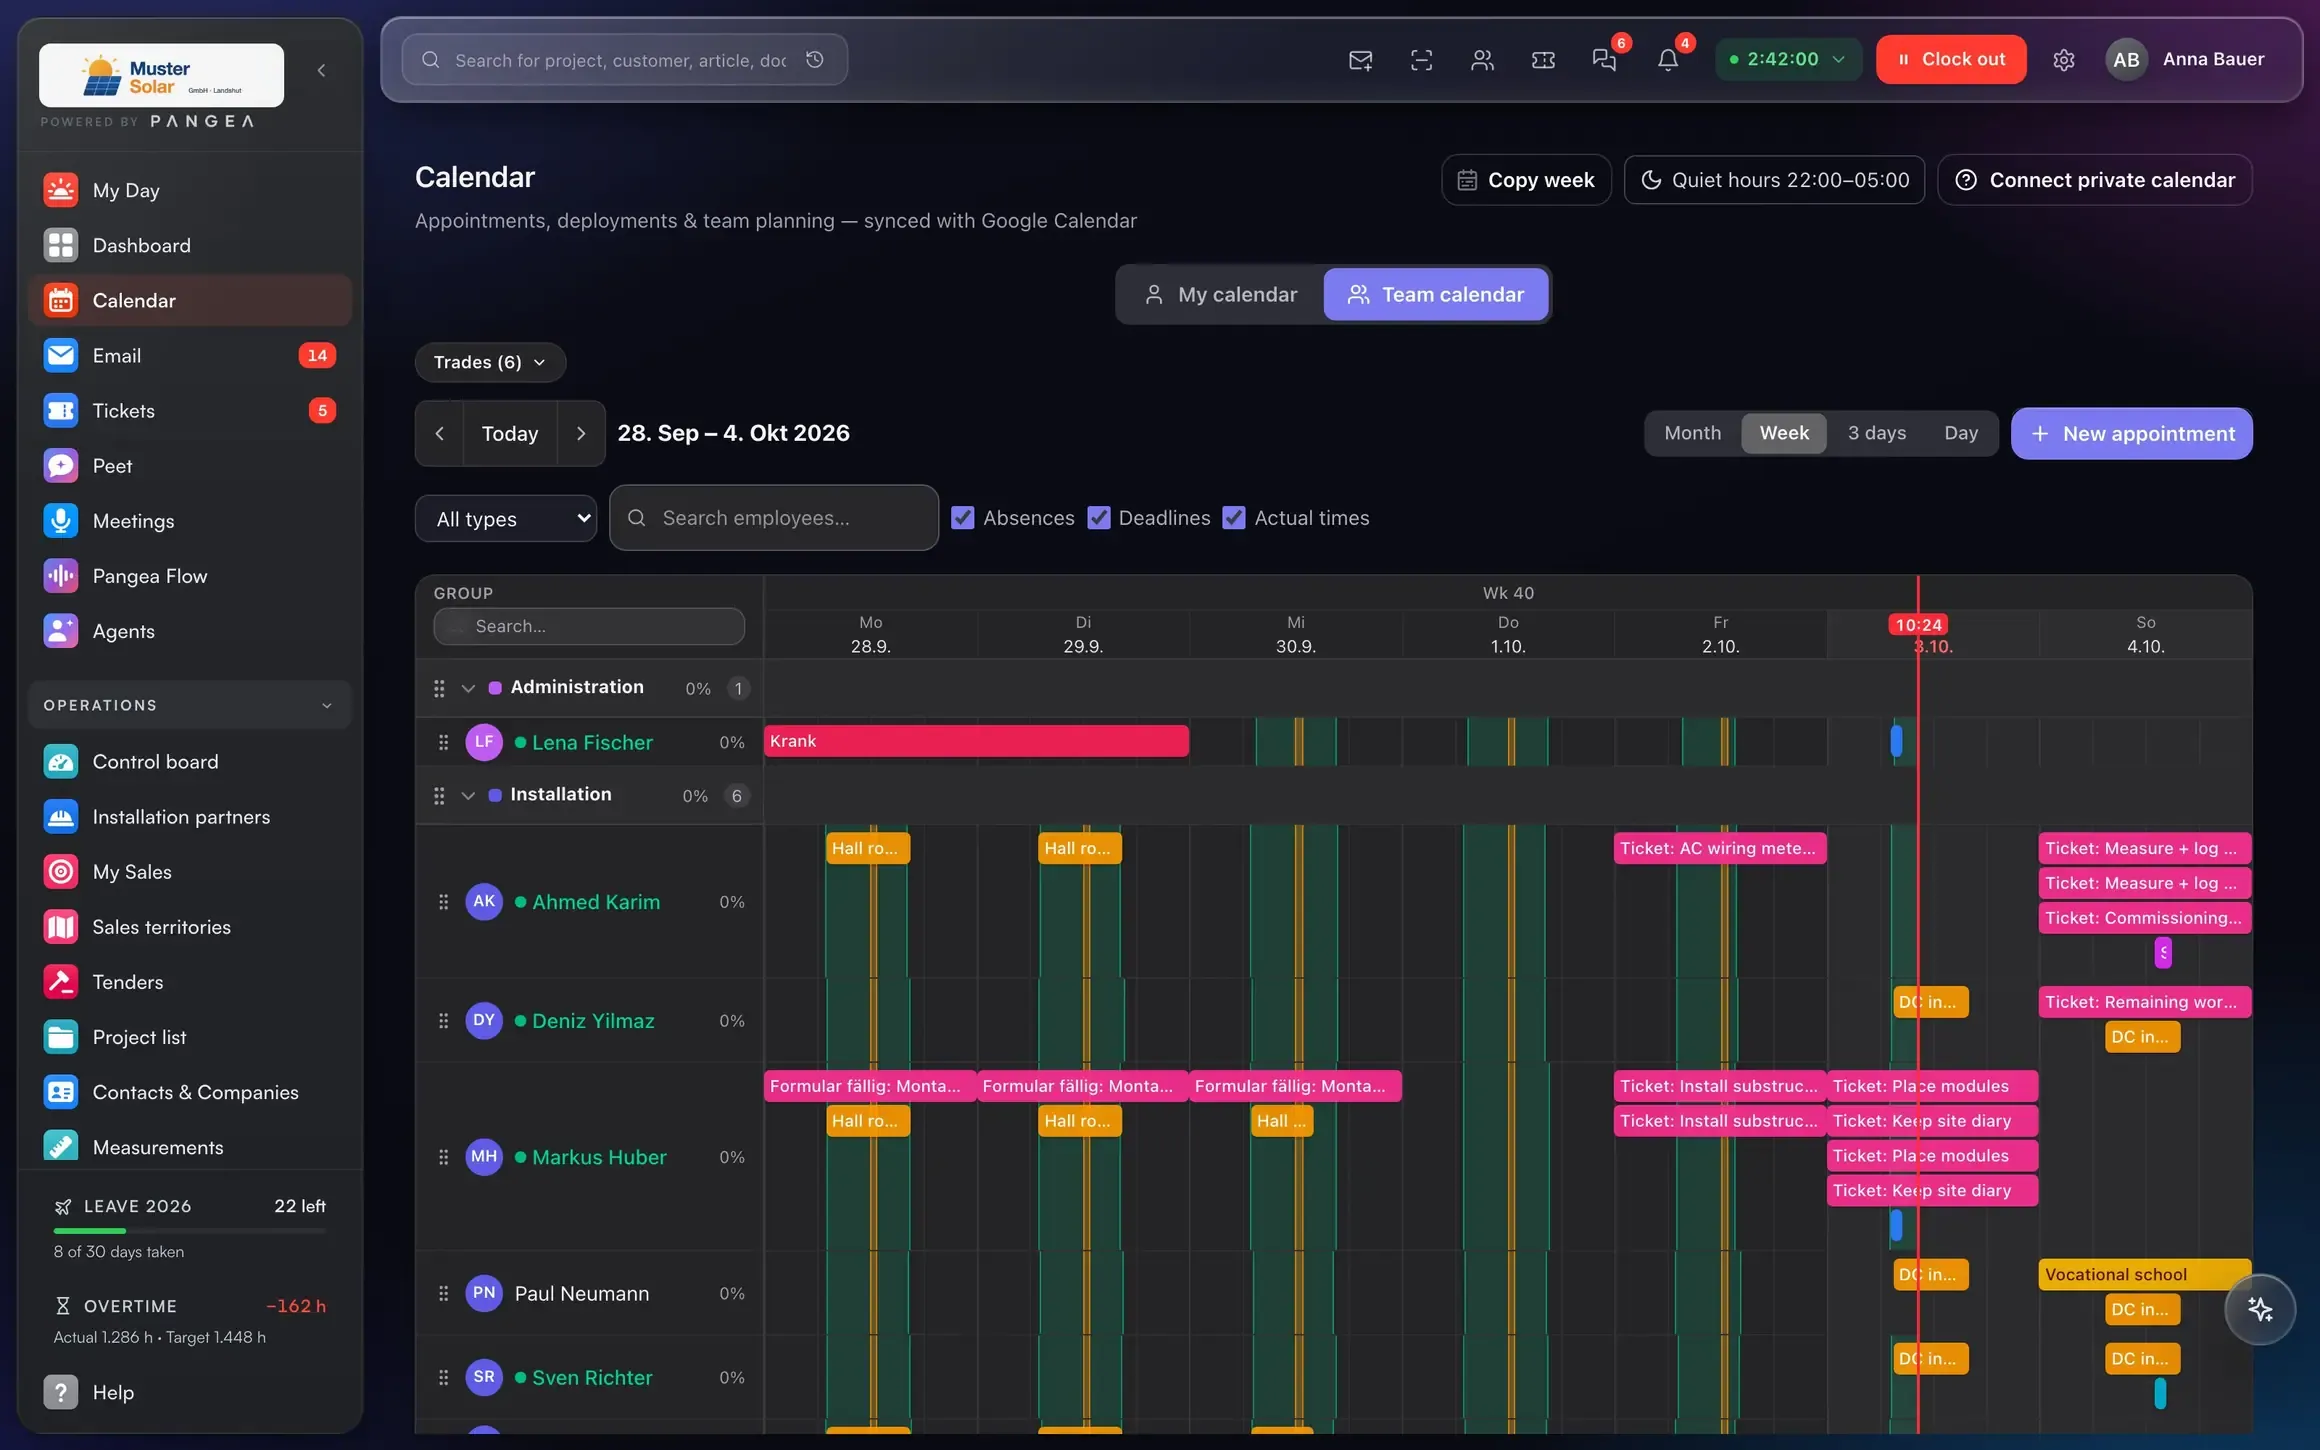Uncheck the Deadlines checkbox
2320x1450 pixels.
coord(1098,518)
